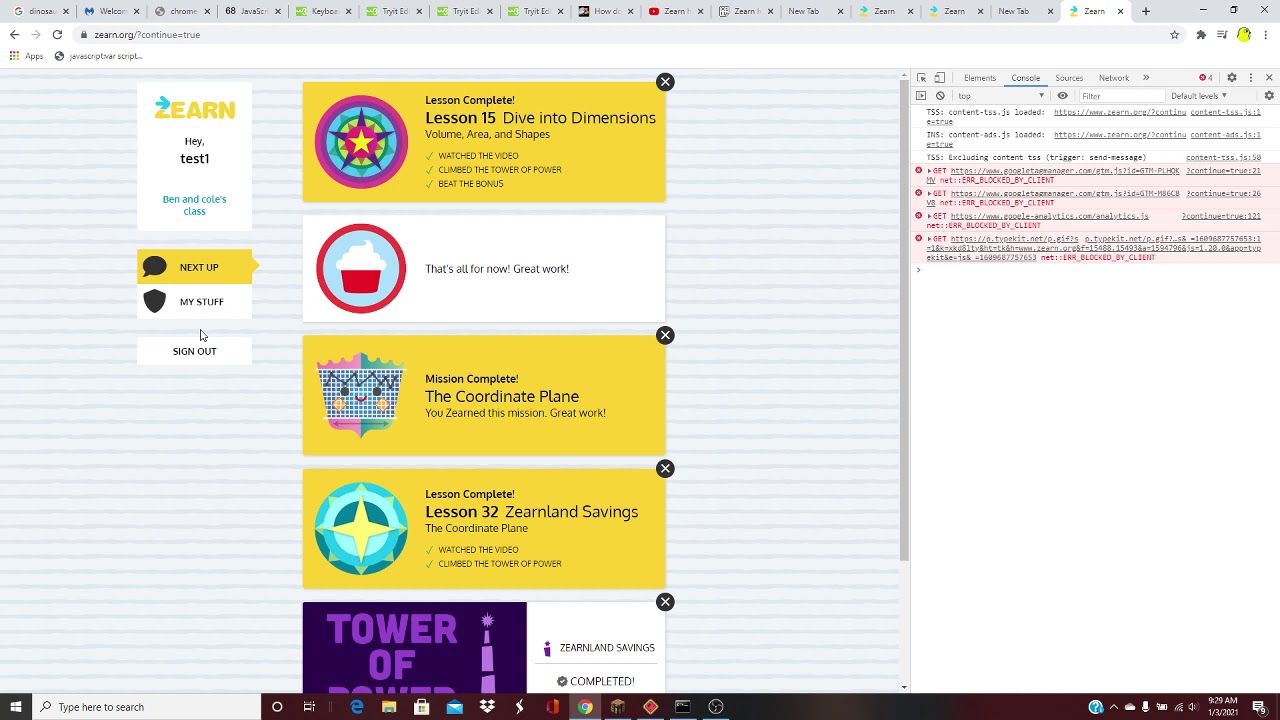Dismiss the Lesson 15 Dive into Dimensions card
This screenshot has height=720, width=1280.
[665, 82]
